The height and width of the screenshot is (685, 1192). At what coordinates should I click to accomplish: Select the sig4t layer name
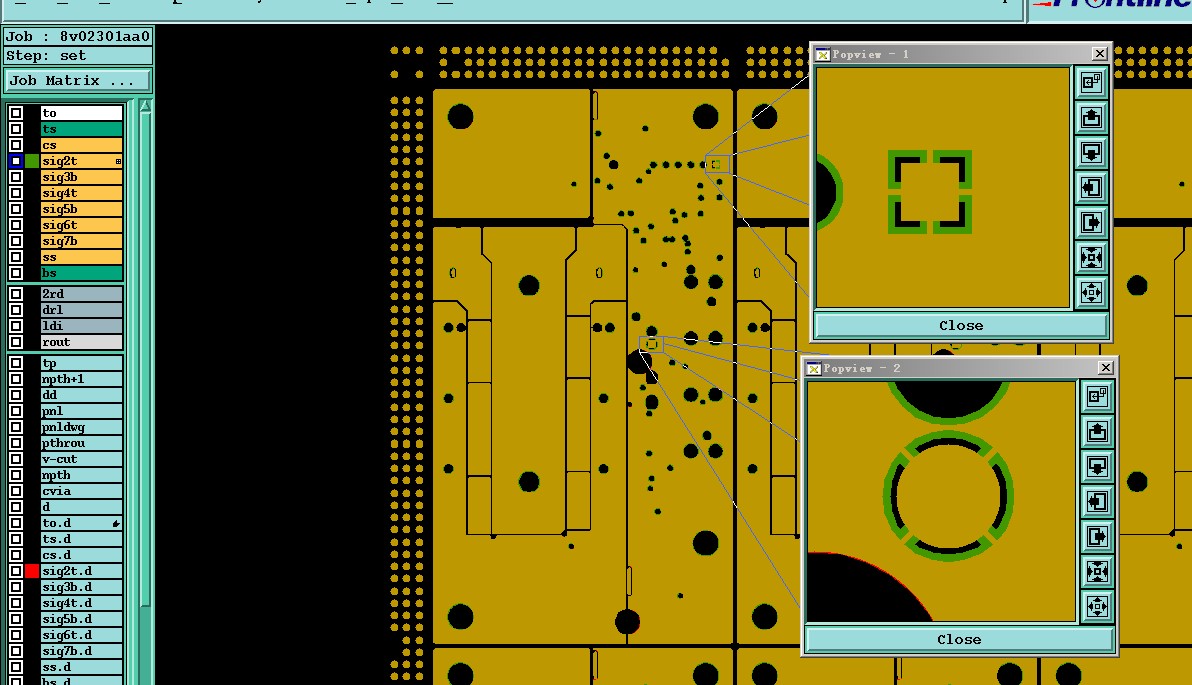pos(81,193)
